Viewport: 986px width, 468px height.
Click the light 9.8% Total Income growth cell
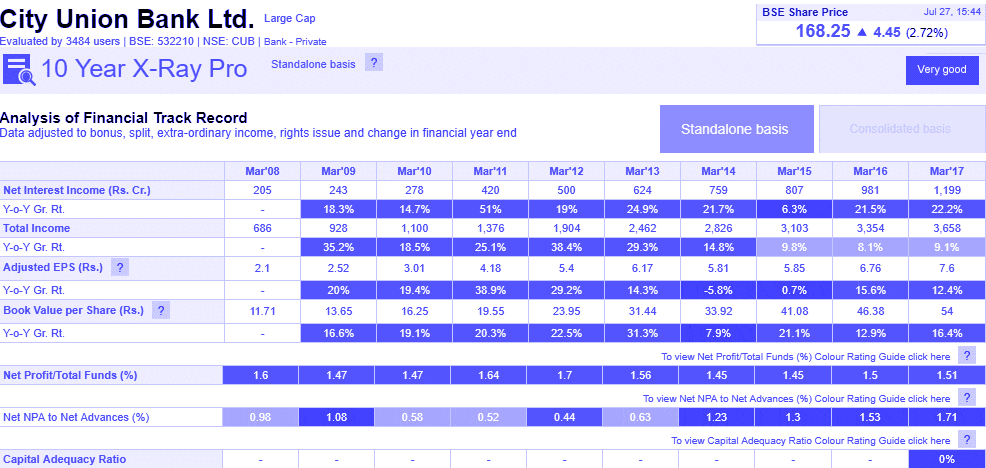point(794,247)
